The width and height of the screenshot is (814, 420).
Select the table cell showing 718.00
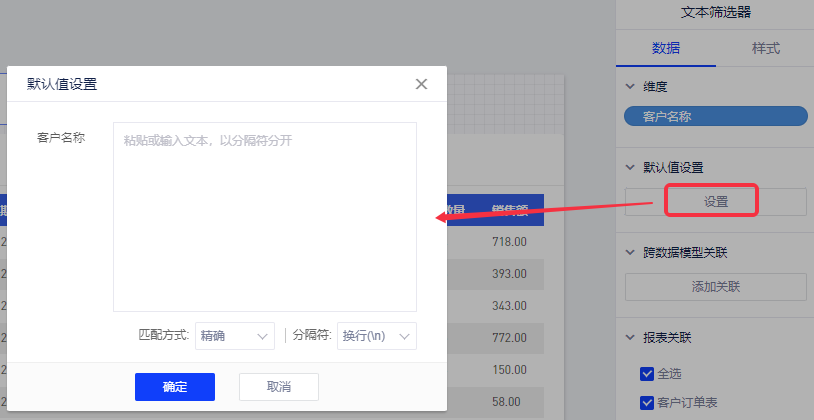coord(508,242)
